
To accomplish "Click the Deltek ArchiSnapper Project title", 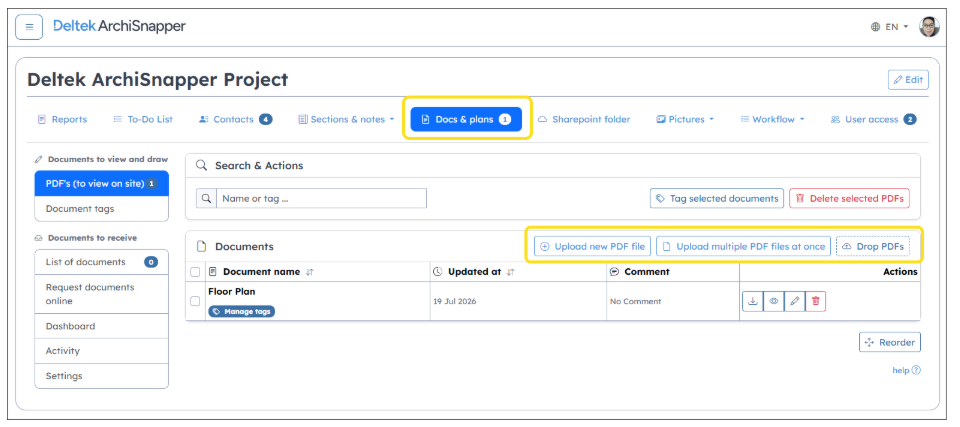I will pos(157,80).
